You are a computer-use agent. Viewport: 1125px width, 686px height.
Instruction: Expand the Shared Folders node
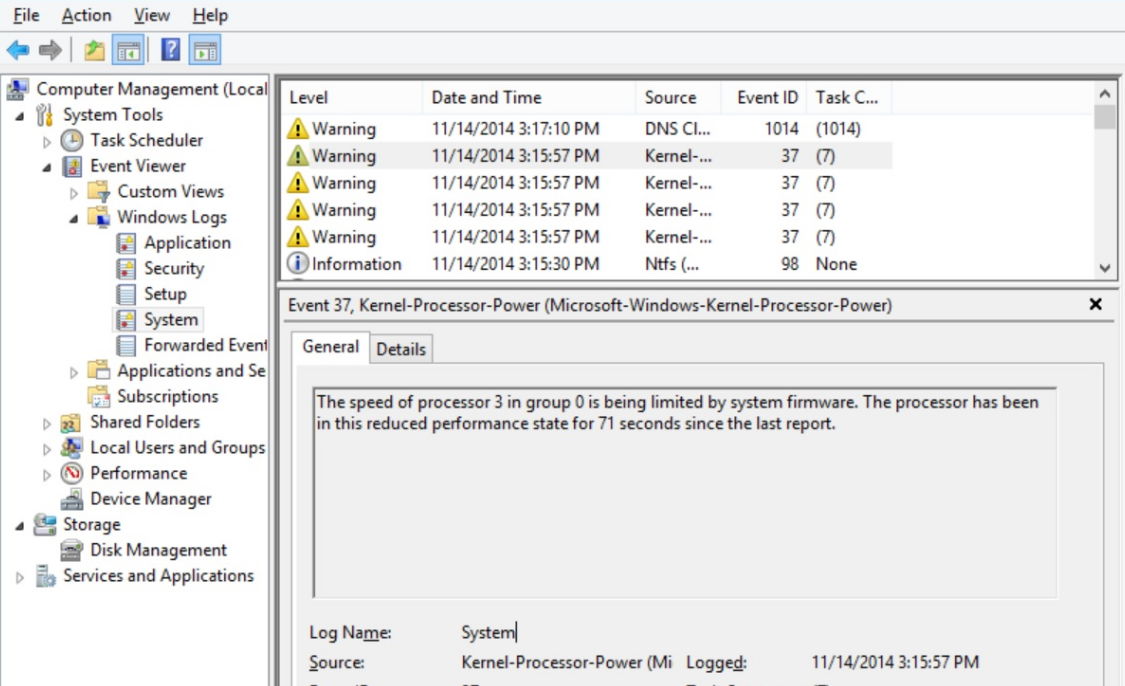coord(47,423)
